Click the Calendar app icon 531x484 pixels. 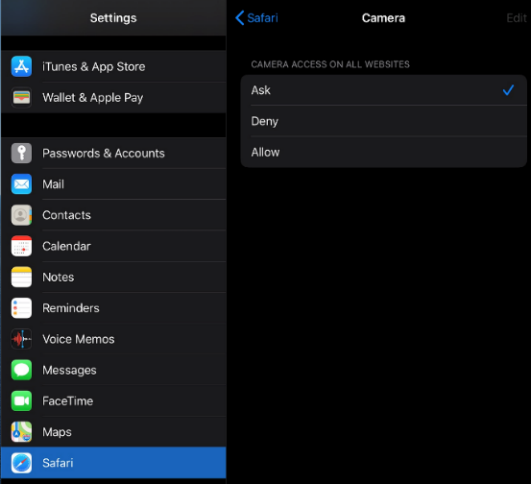click(x=22, y=246)
